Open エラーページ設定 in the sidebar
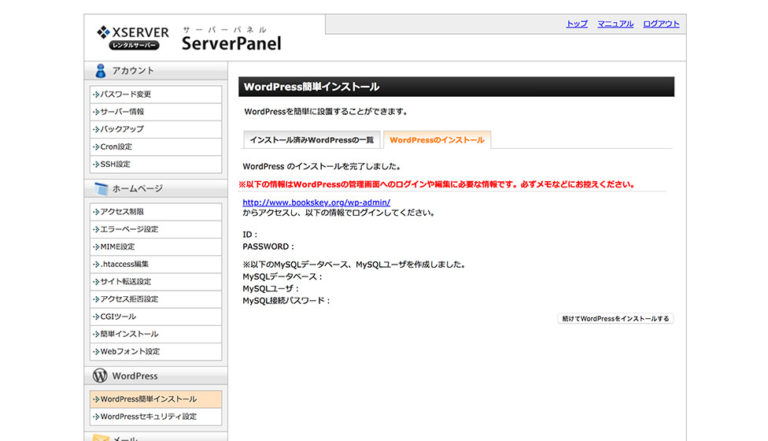768x441 pixels. [x=156, y=229]
